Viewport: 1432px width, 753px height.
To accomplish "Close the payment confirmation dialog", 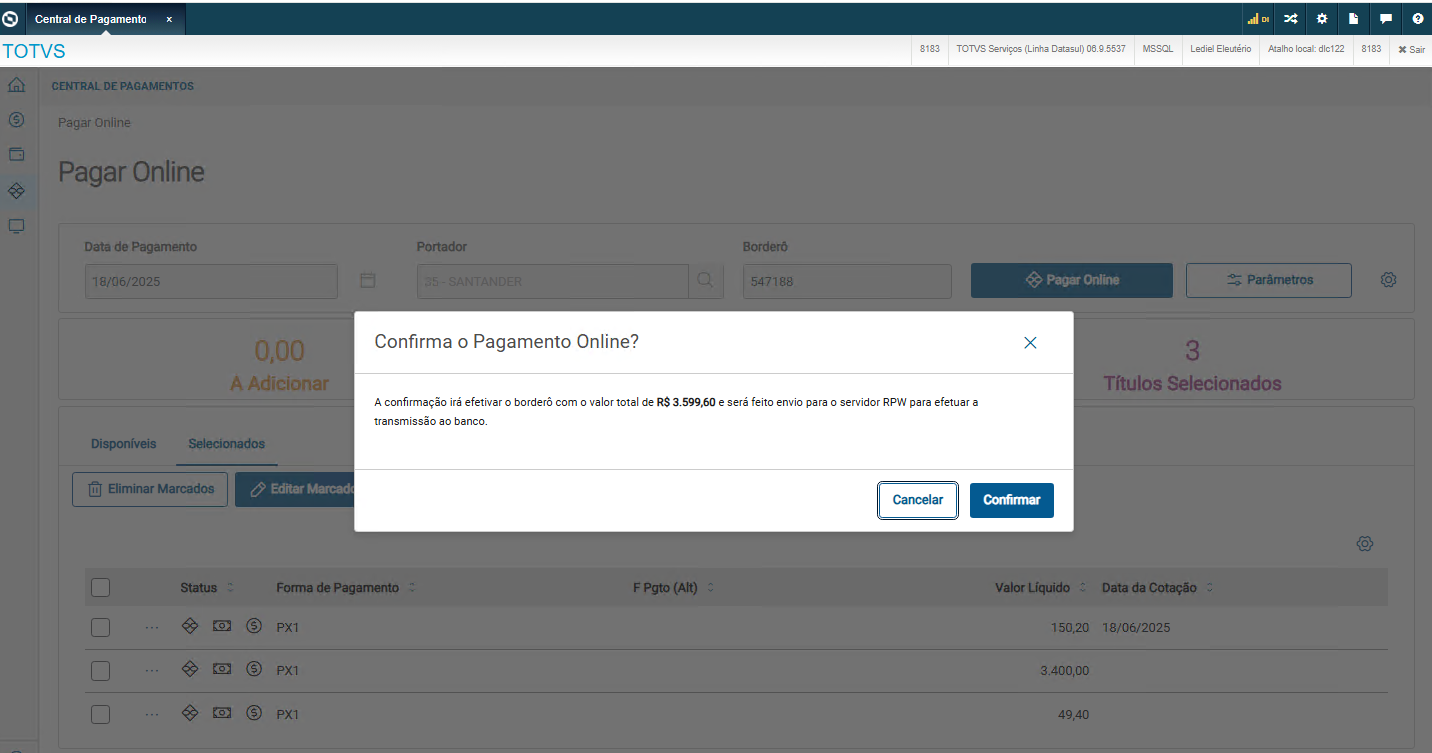I will click(1030, 343).
